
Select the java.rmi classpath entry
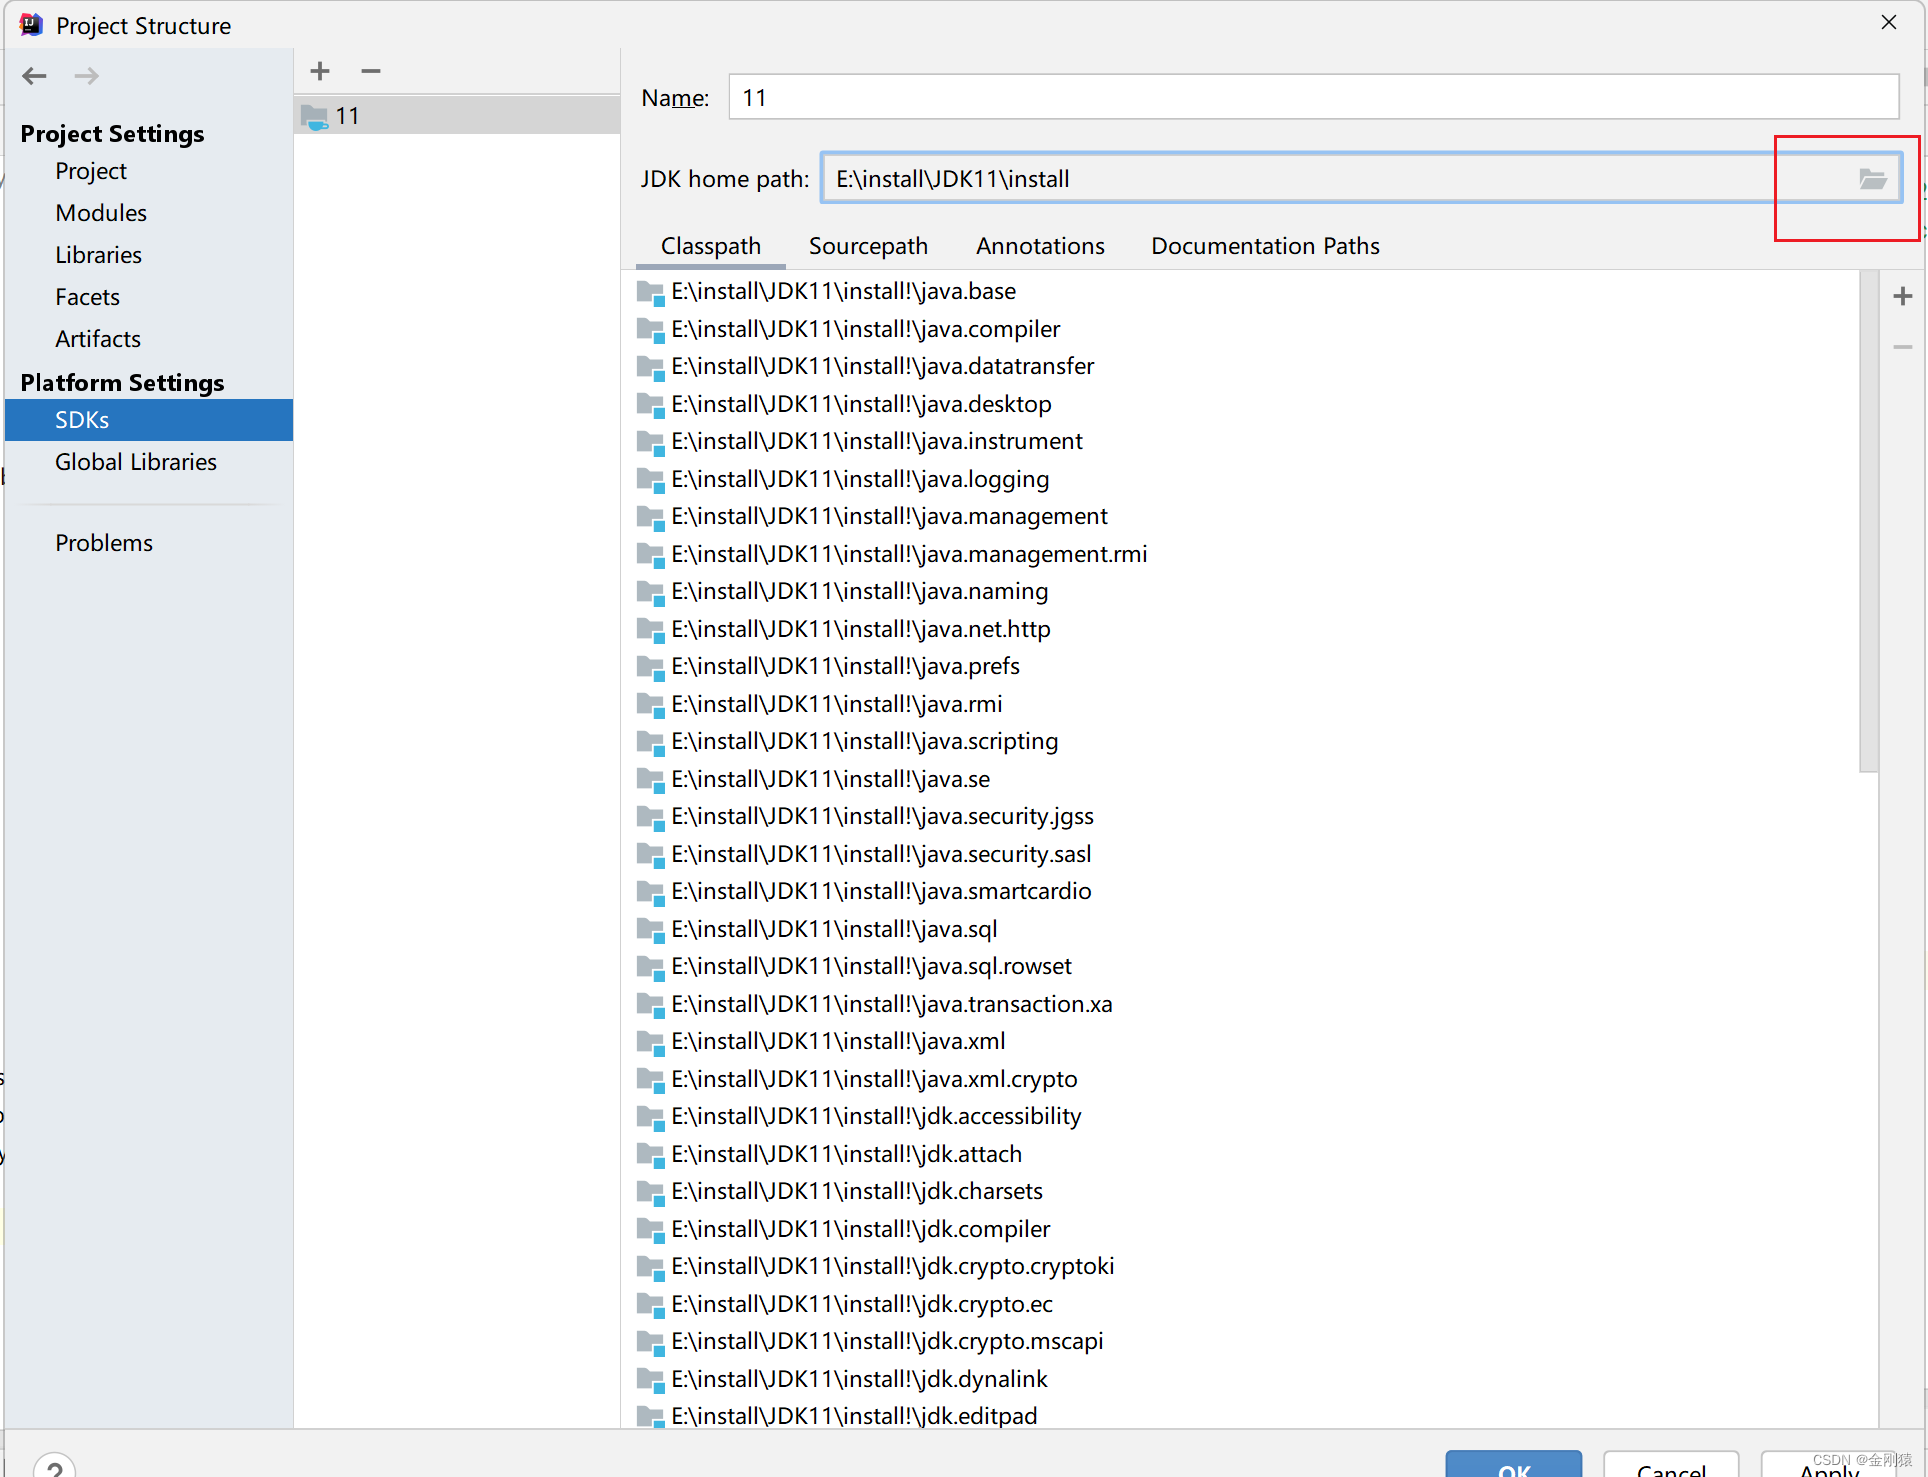(x=1246, y=704)
